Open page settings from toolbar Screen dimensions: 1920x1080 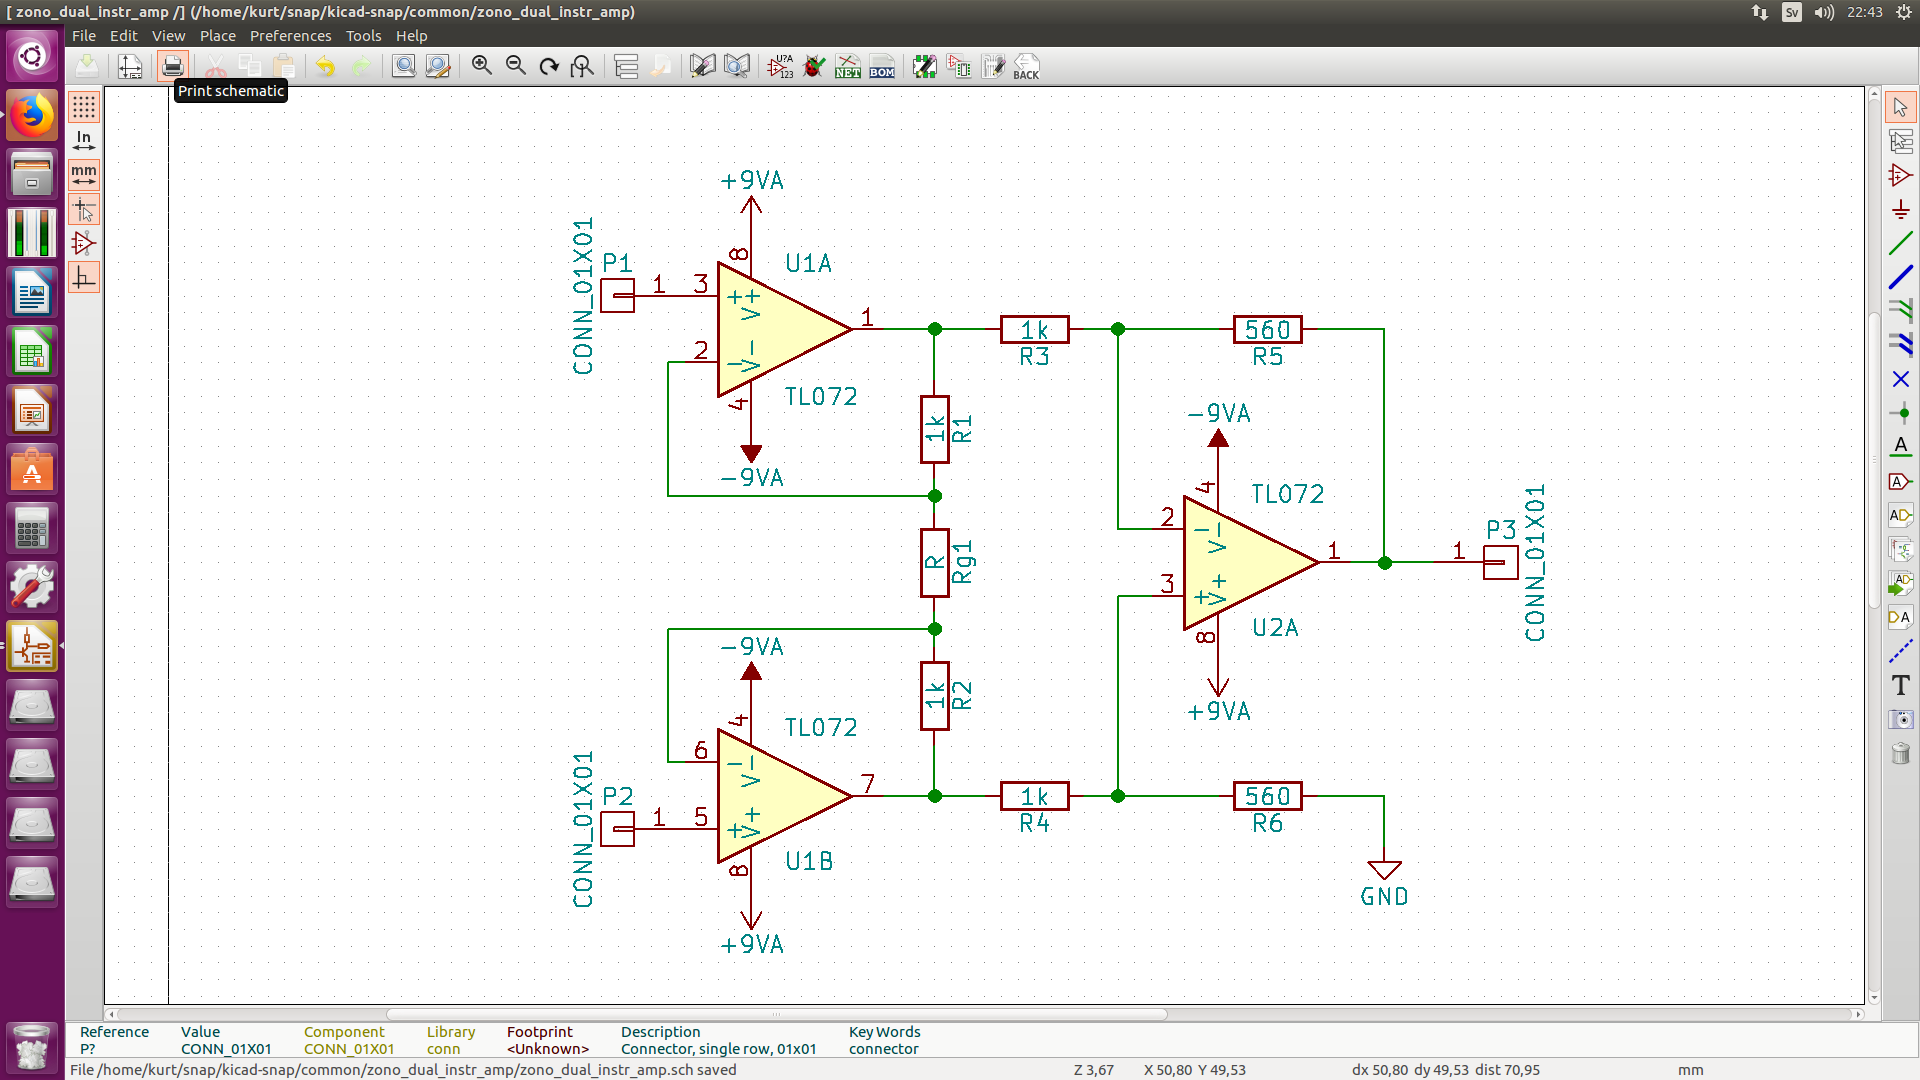pos(130,66)
